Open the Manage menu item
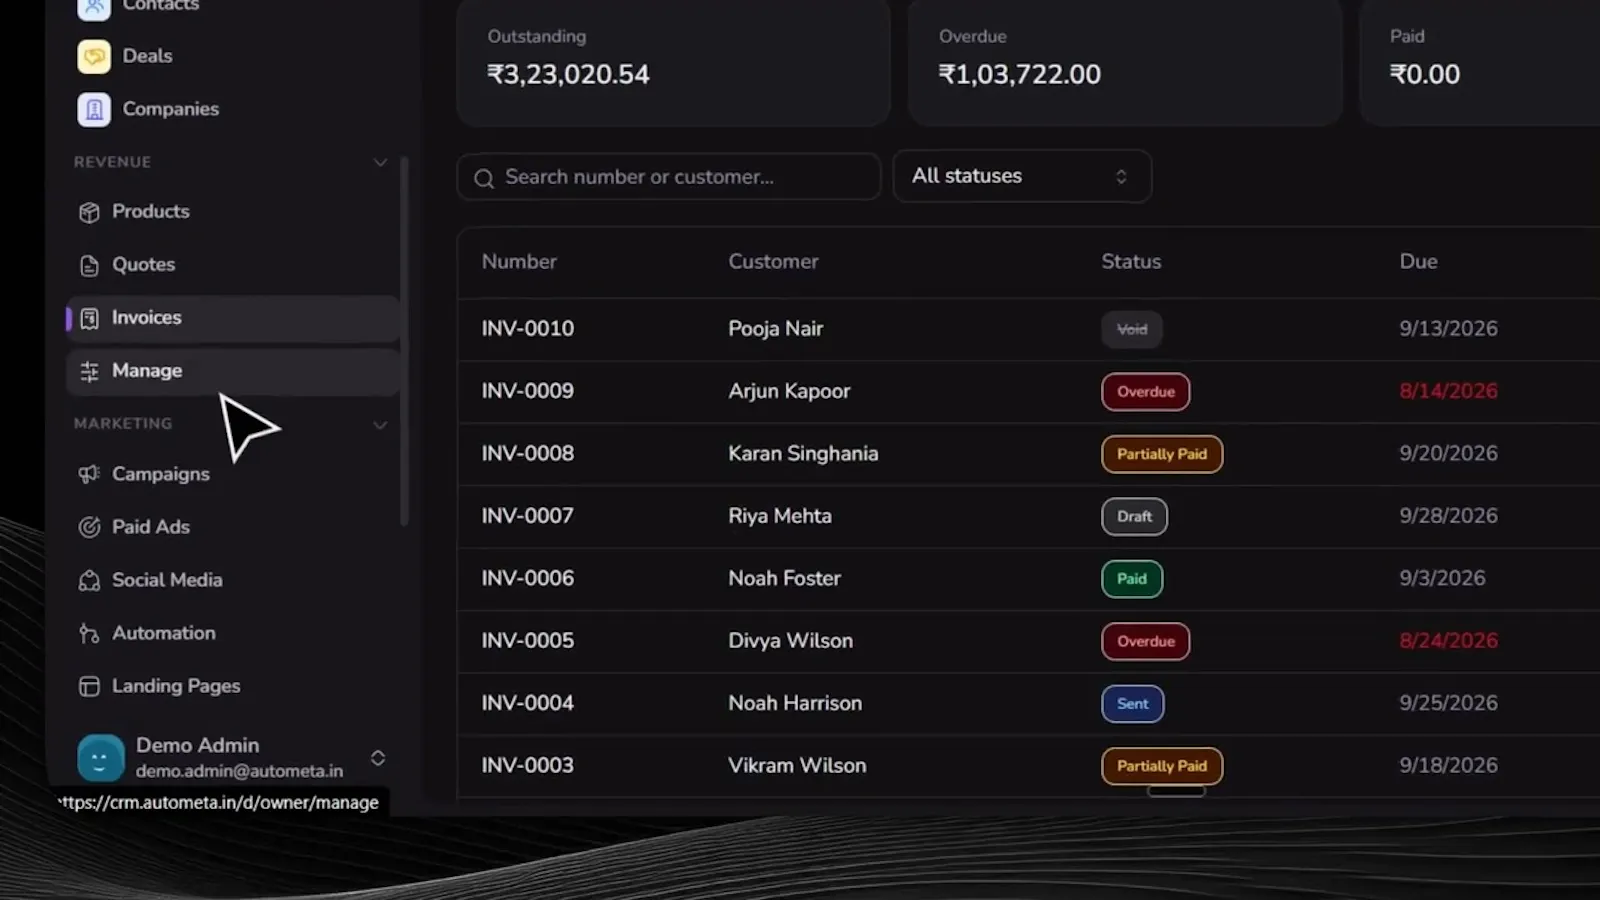This screenshot has height=900, width=1600. click(x=233, y=371)
